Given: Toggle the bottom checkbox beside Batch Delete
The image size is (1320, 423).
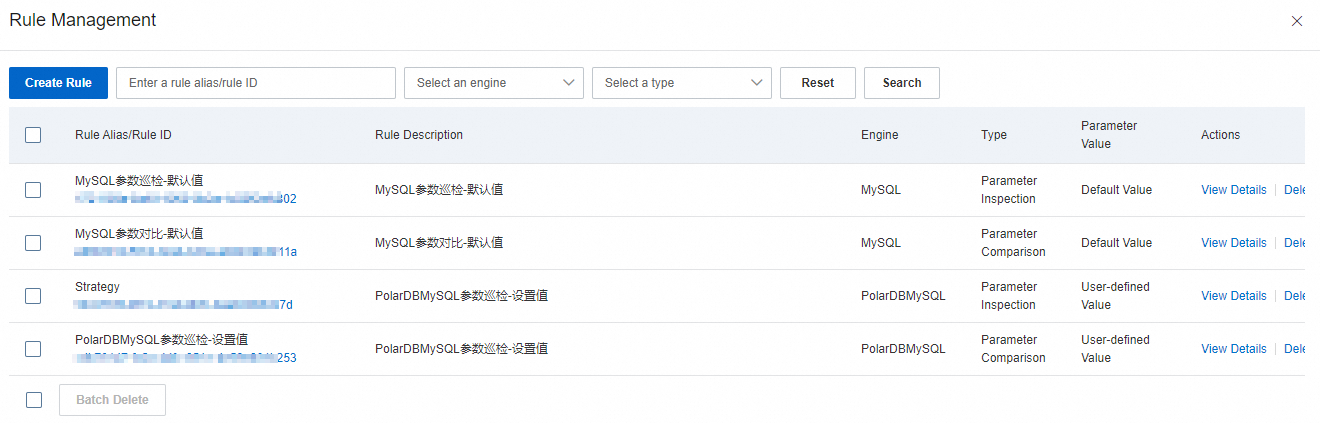Looking at the screenshot, I should pyautogui.click(x=34, y=400).
